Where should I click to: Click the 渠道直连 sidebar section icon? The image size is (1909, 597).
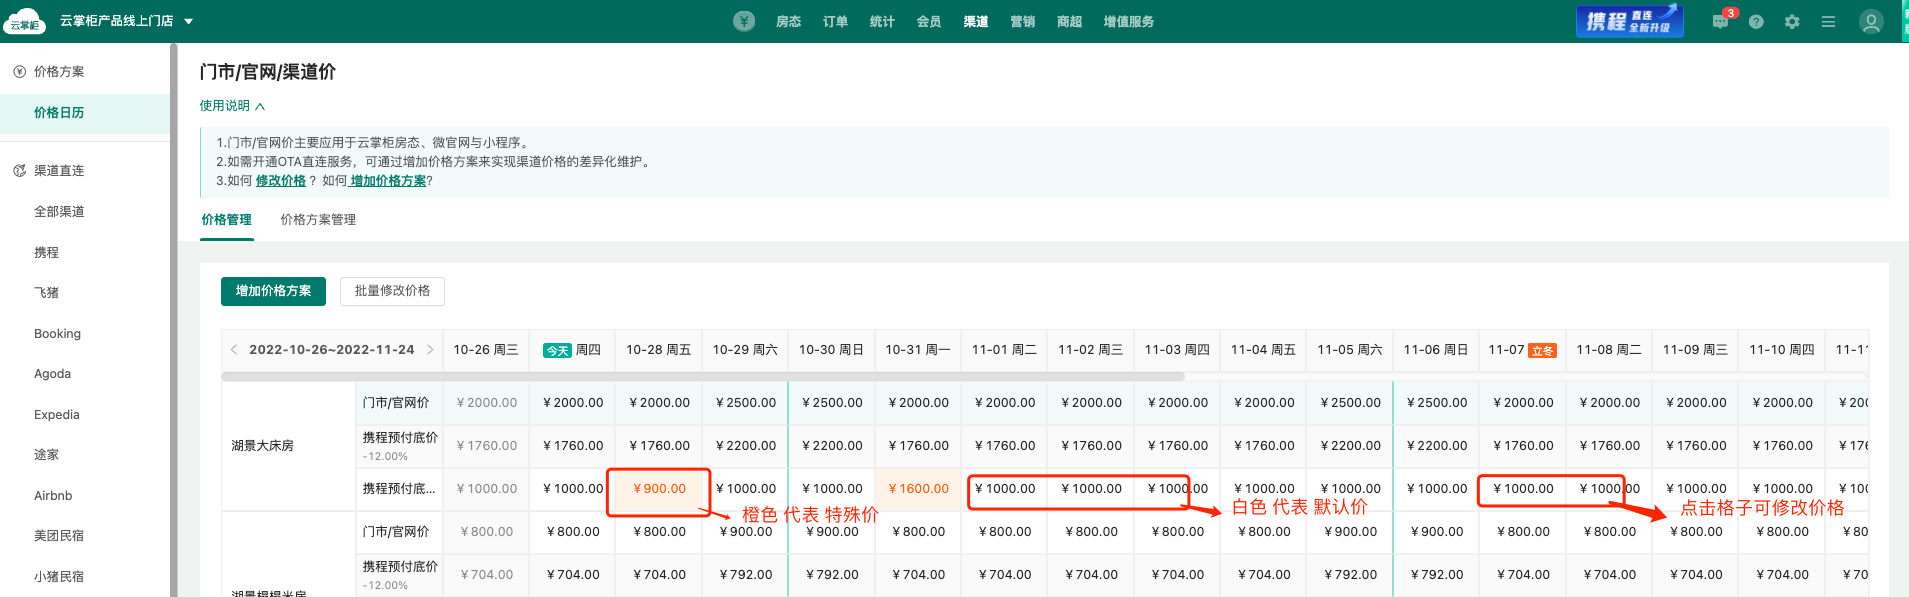19,171
